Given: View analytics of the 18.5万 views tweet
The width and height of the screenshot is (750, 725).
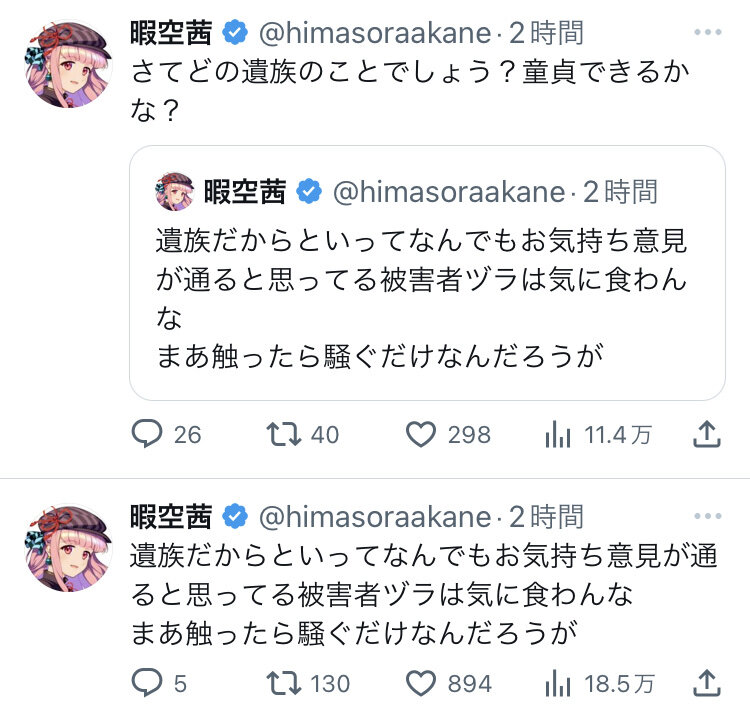Looking at the screenshot, I should click(558, 683).
